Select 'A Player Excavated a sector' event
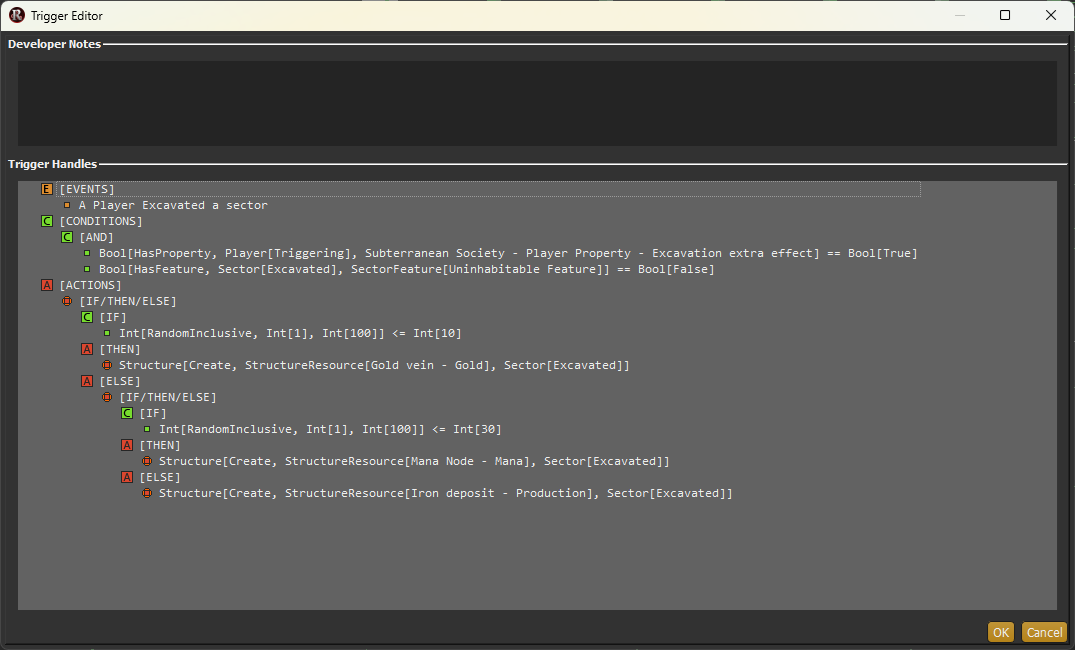Screen dimensions: 1075x650 [x=172, y=205]
